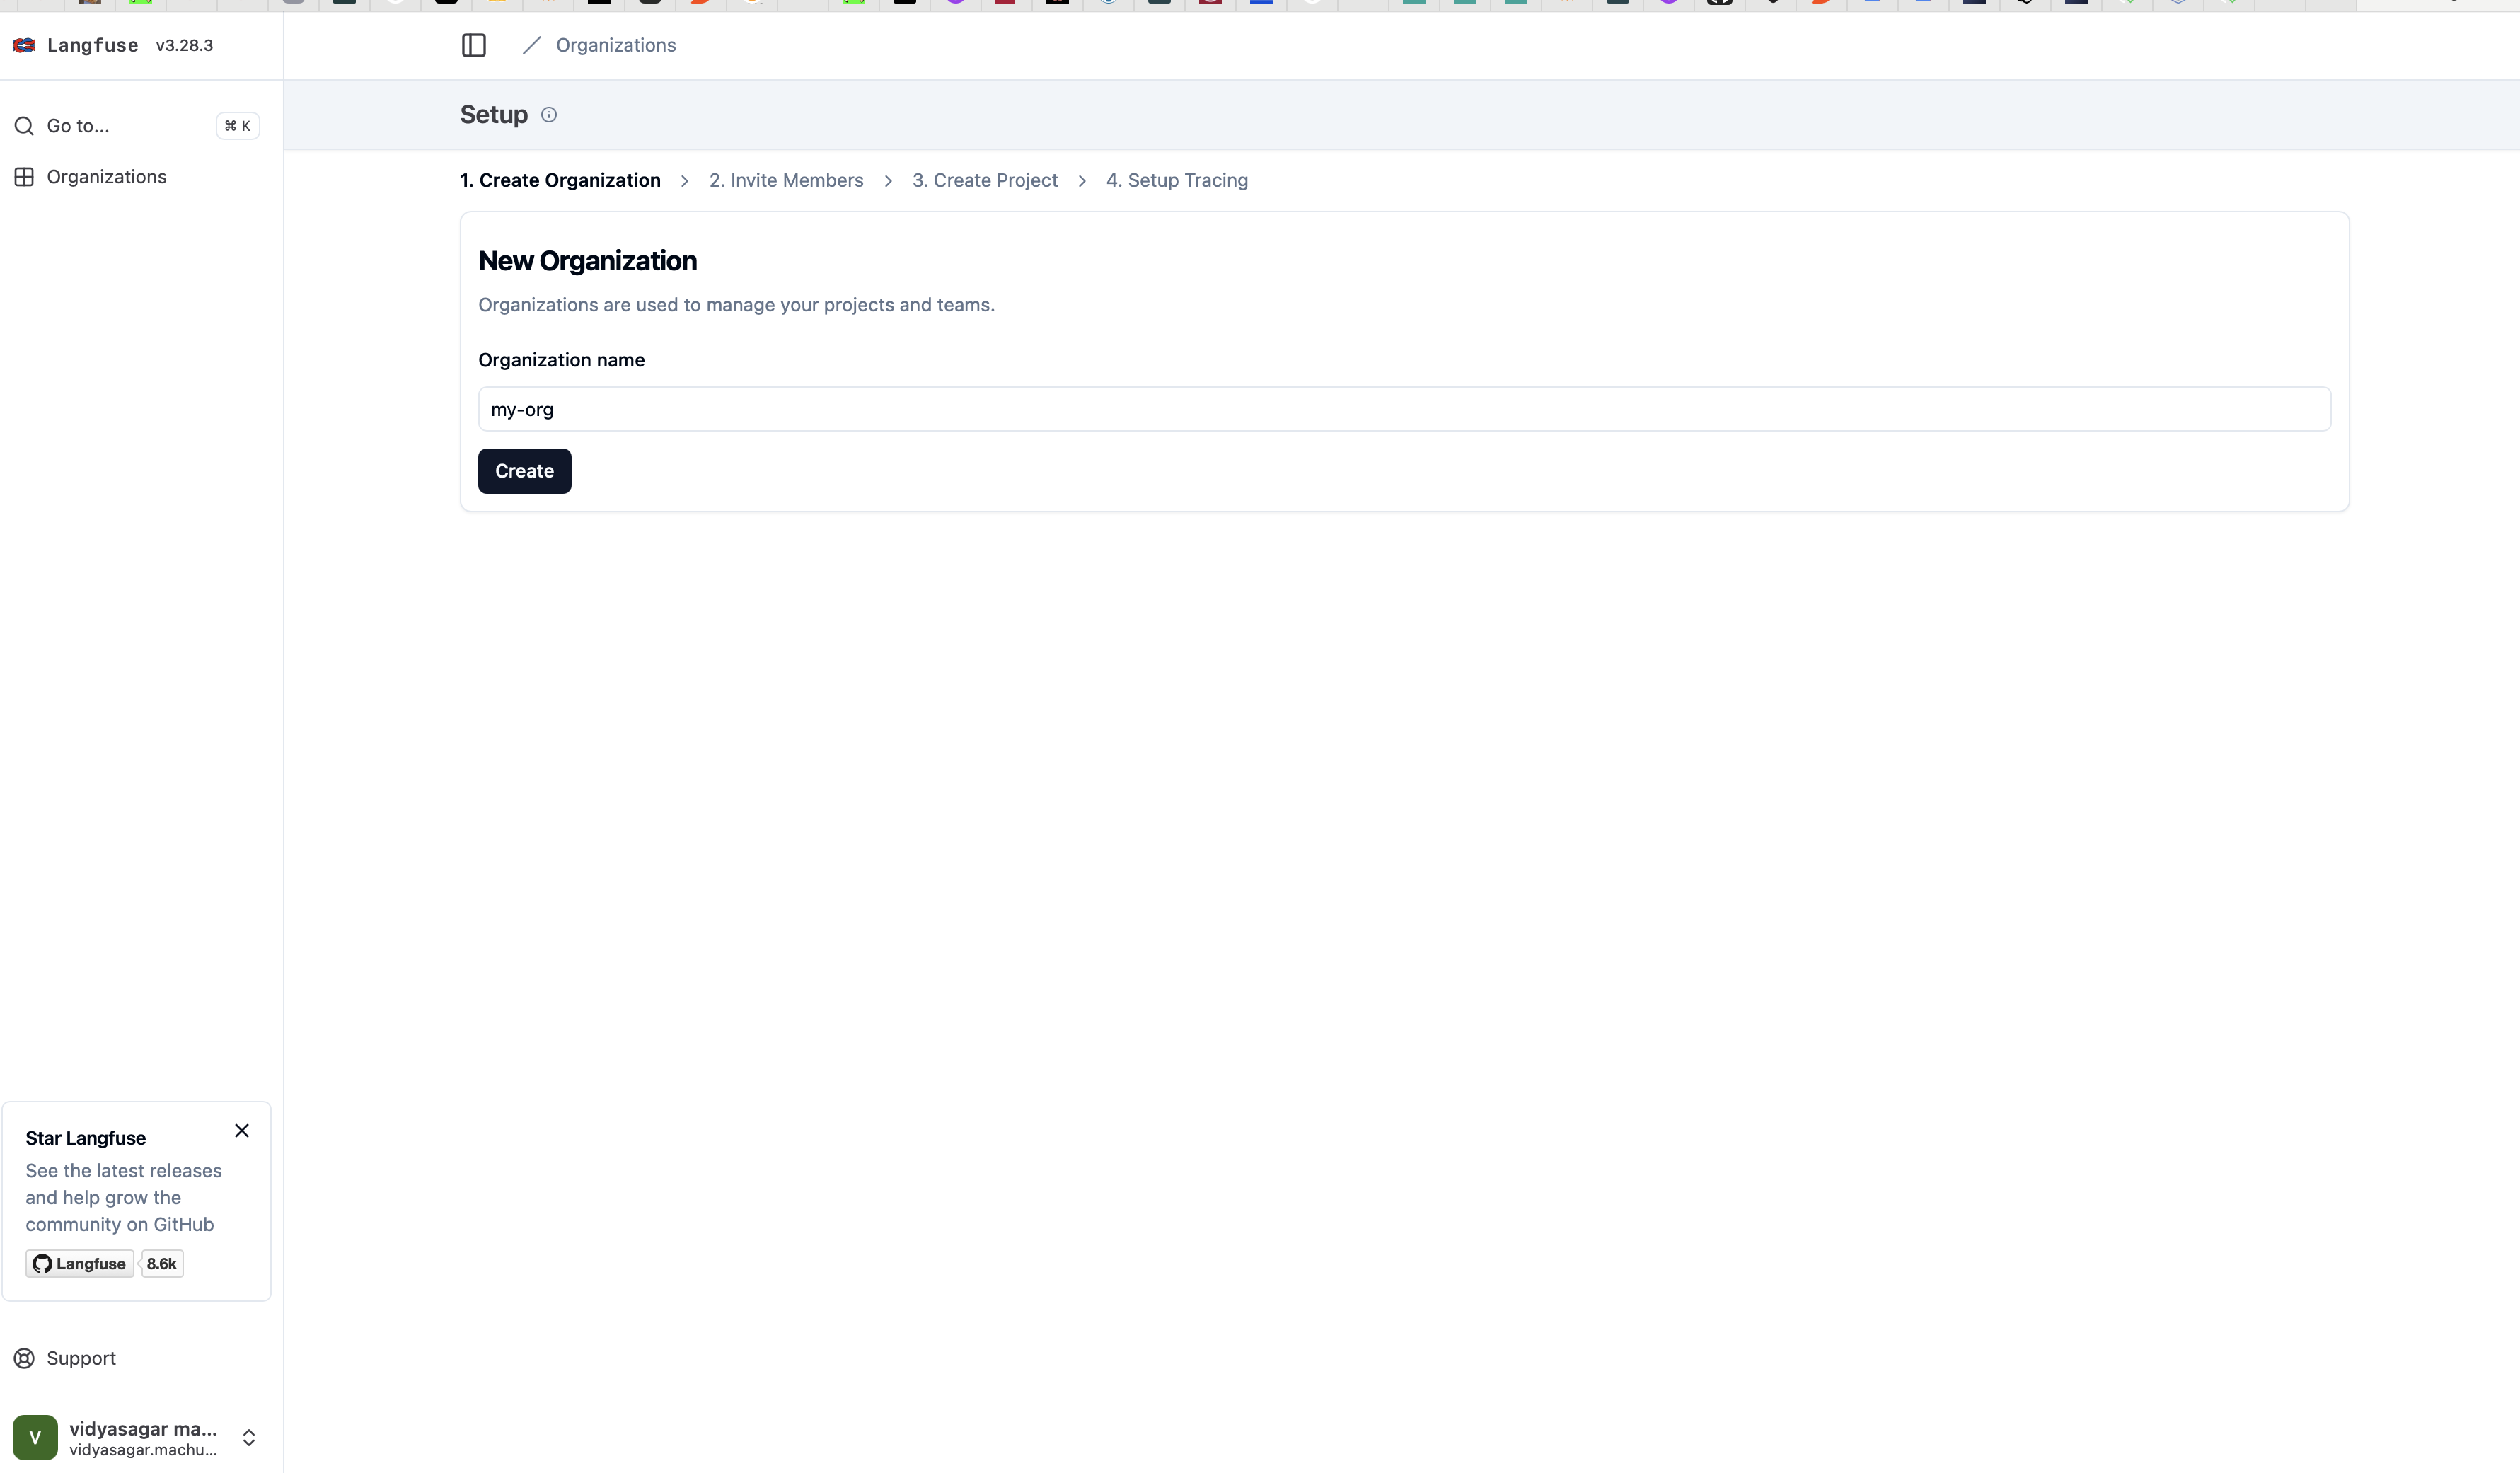The image size is (2520, 1473).
Task: Select the Create Organization step breadcrumb
Action: point(560,179)
